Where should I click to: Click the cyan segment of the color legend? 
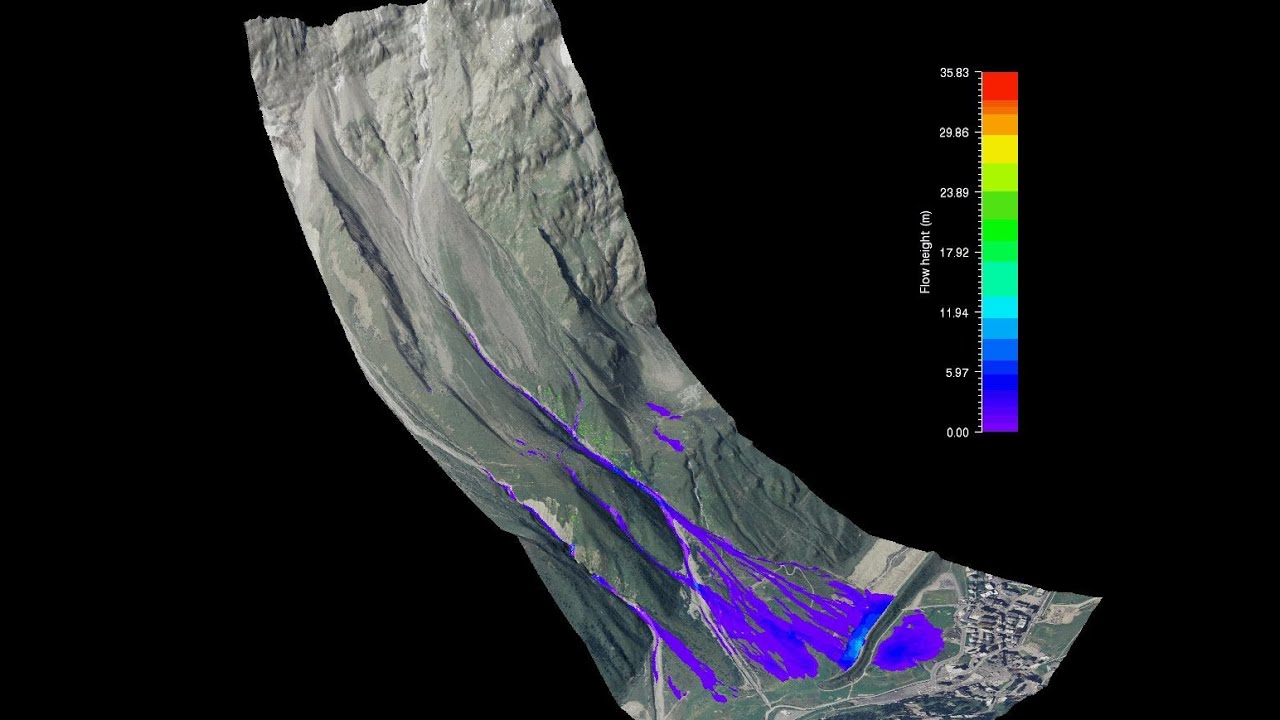pos(1000,307)
